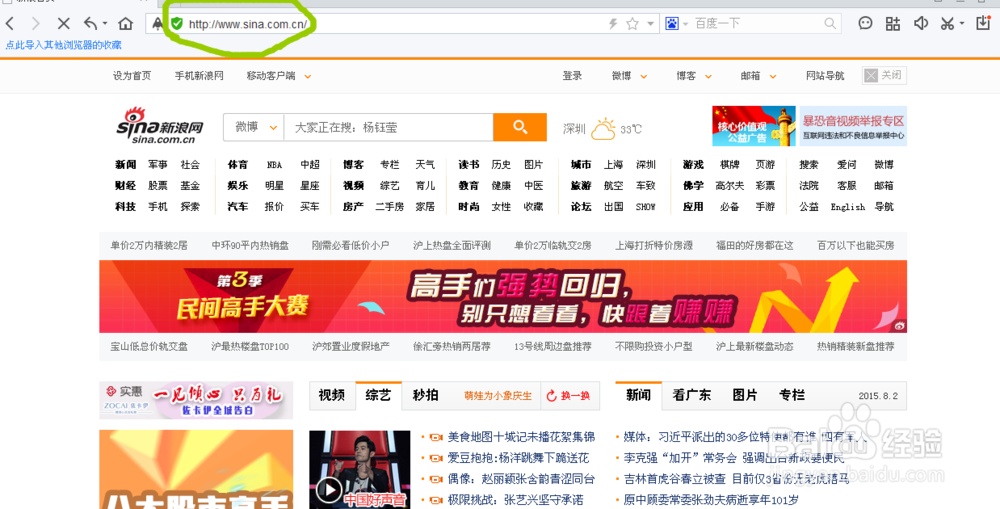Click 沪上热盘全面评测 property link
This screenshot has width=1000, height=509.
[x=452, y=245]
